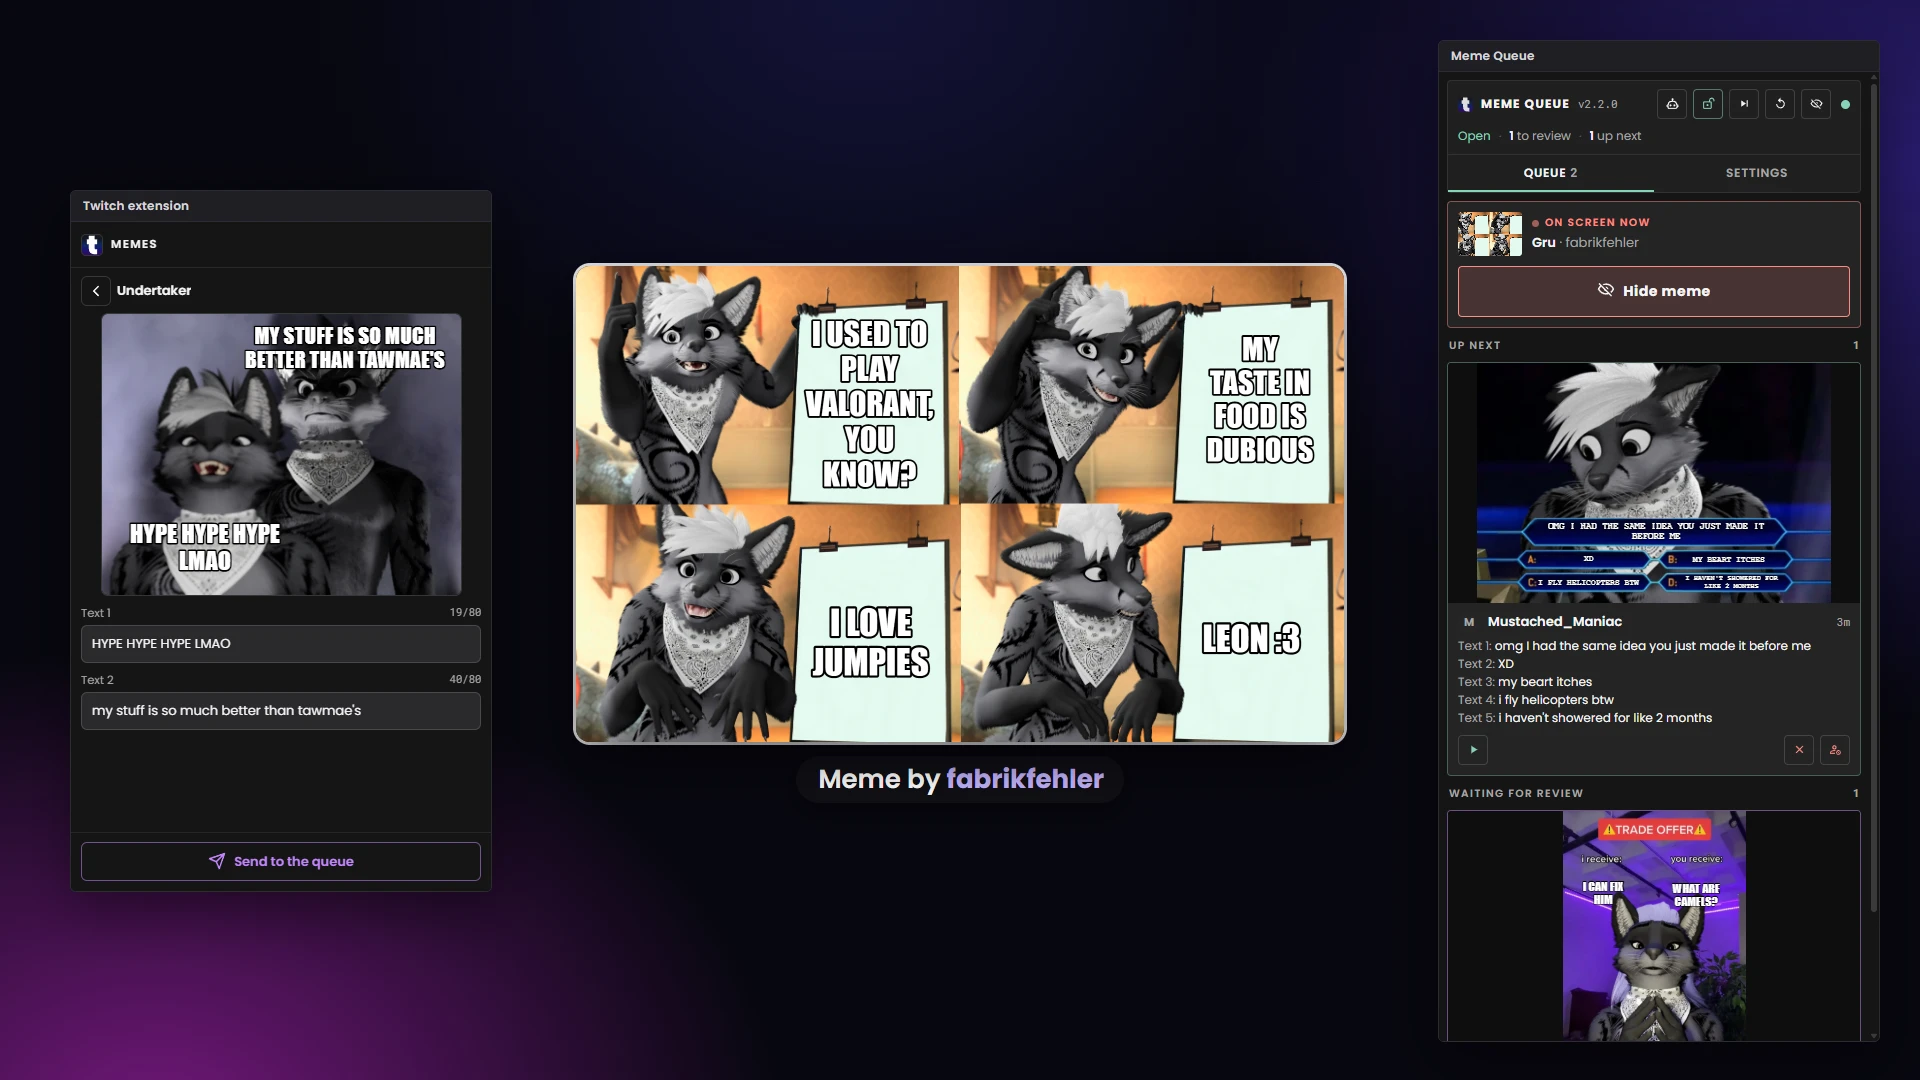This screenshot has width=1920, height=1080.
Task: Click the '1 up next' status text
Action: click(1615, 136)
